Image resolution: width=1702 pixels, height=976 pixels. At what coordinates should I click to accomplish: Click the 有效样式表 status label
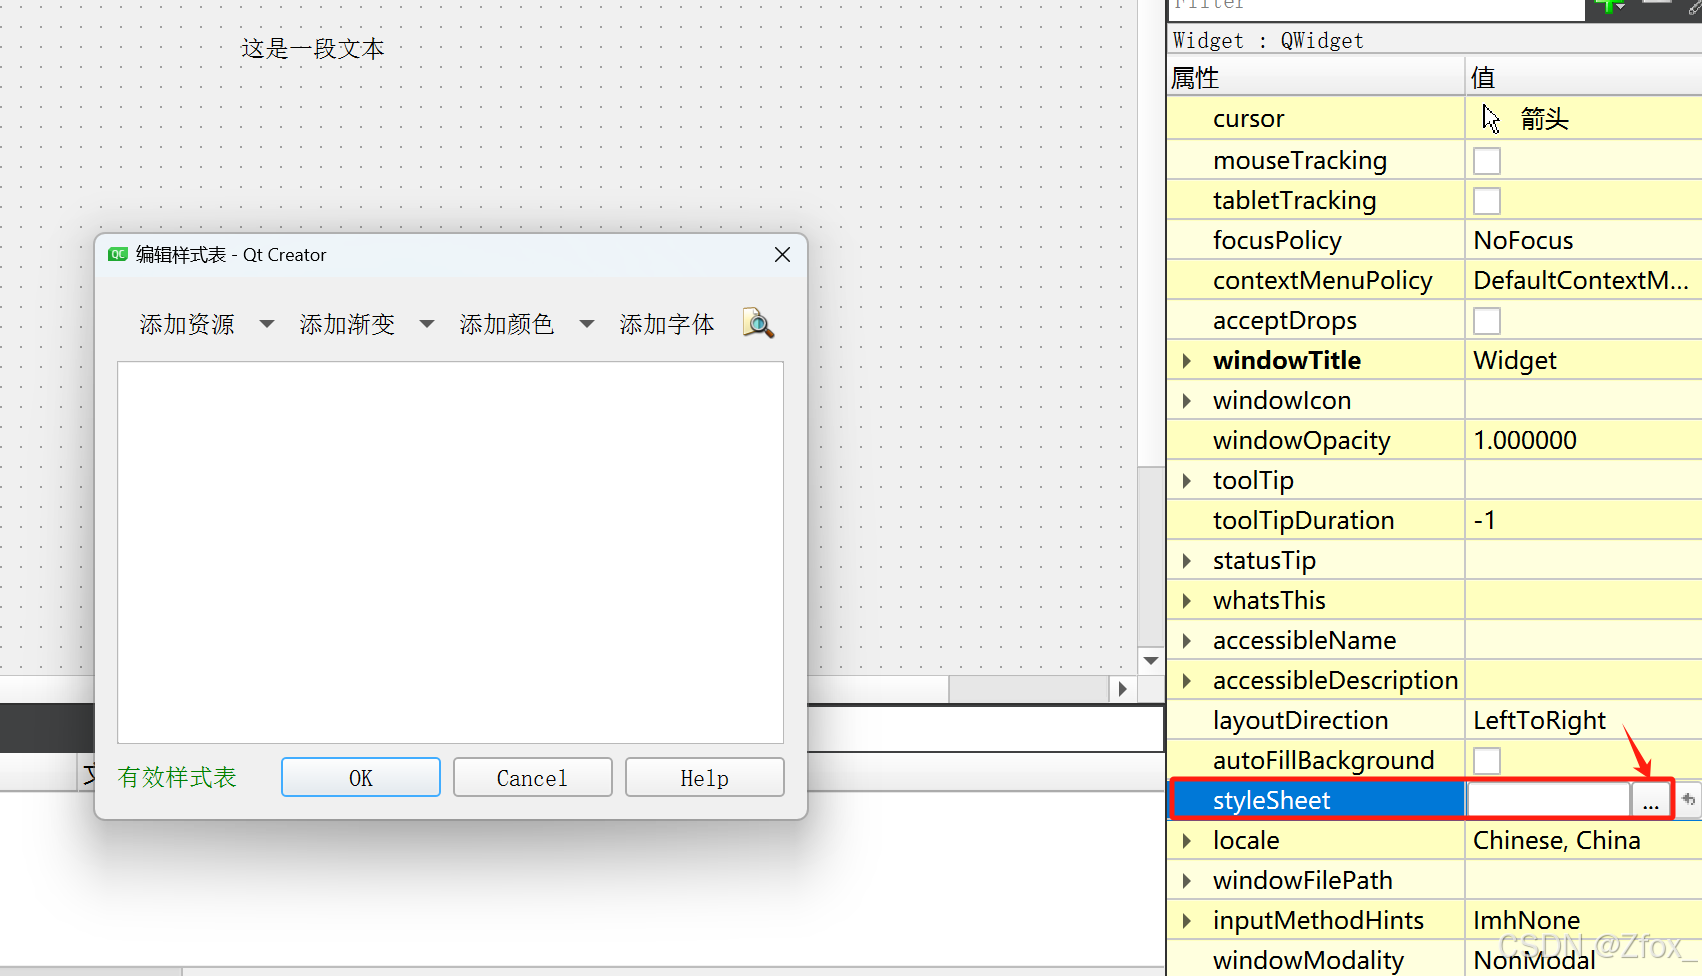coord(177,777)
